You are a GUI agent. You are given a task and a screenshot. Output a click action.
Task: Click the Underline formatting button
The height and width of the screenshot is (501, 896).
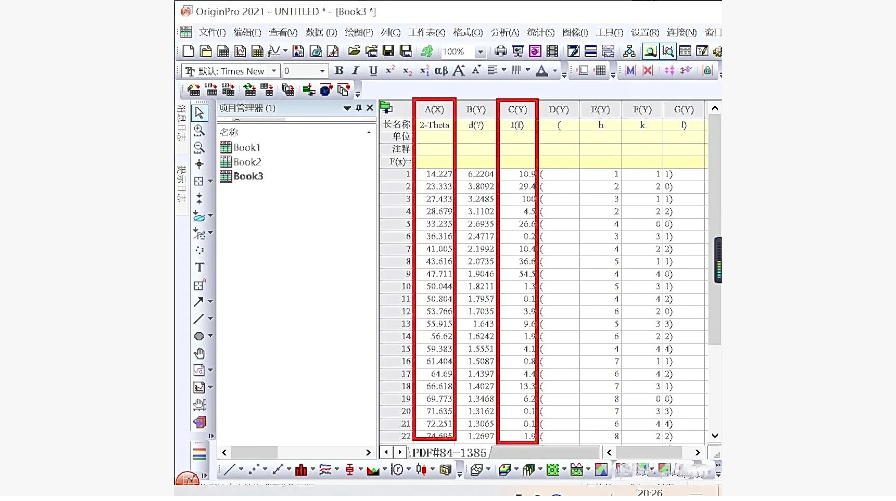pos(373,71)
